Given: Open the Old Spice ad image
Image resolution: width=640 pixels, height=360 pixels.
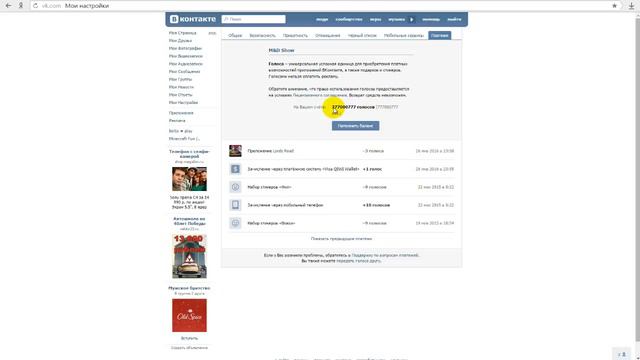Looking at the screenshot, I should click(189, 316).
